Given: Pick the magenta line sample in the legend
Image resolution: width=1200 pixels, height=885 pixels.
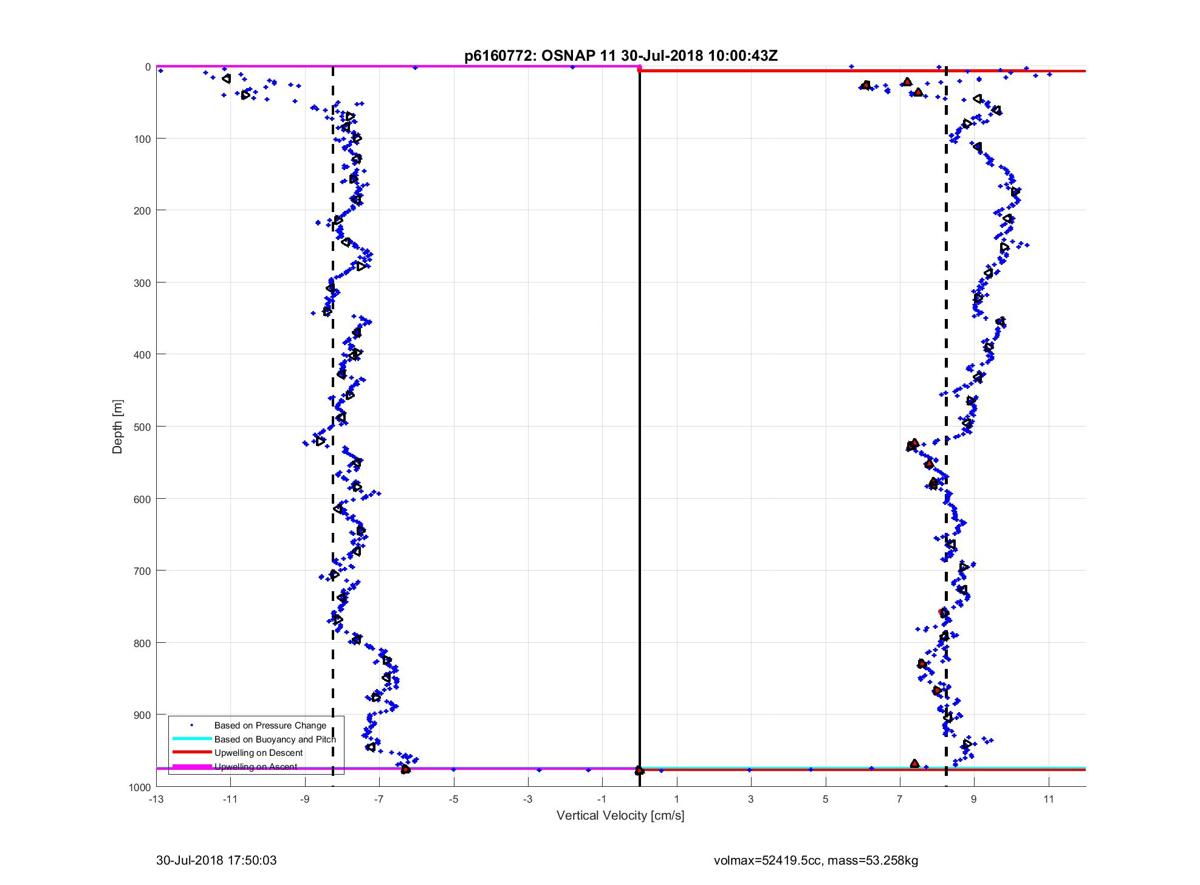Looking at the screenshot, I should [191, 766].
